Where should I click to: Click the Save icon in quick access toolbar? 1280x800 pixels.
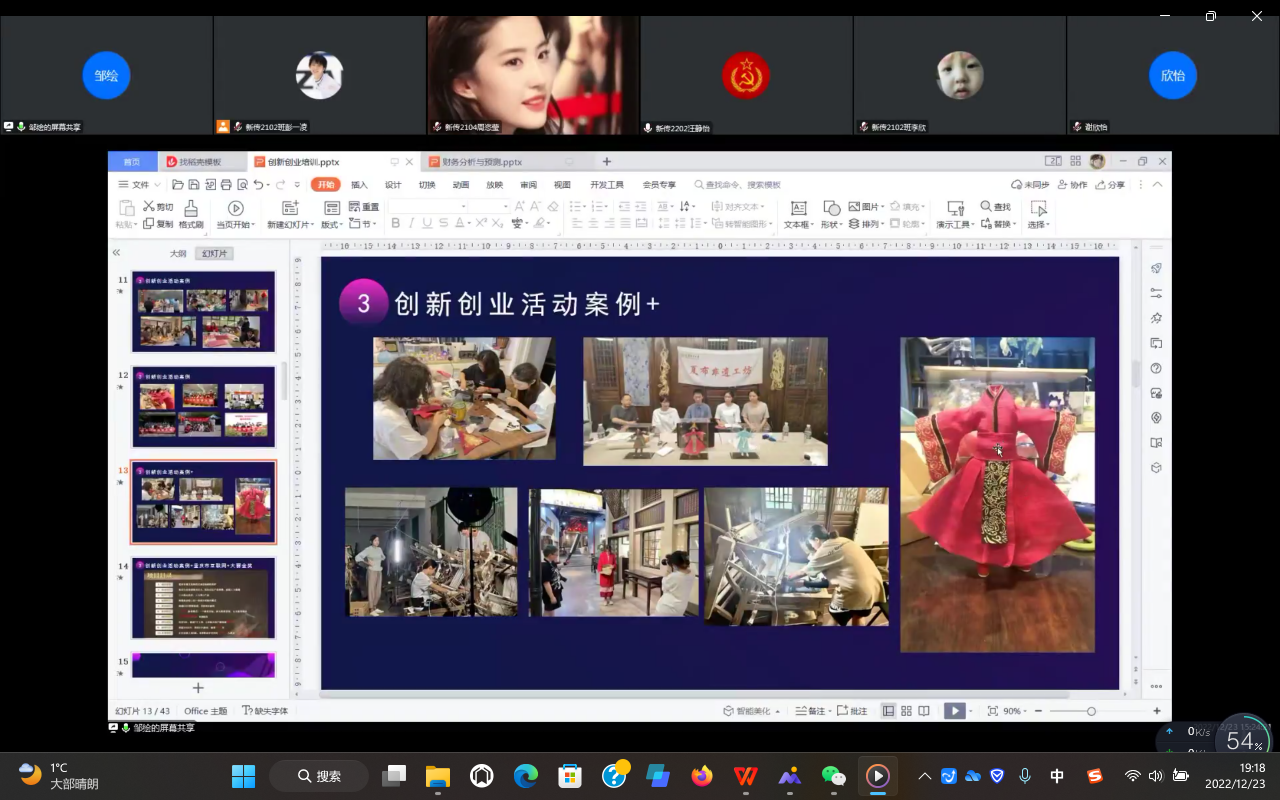pyautogui.click(x=194, y=185)
